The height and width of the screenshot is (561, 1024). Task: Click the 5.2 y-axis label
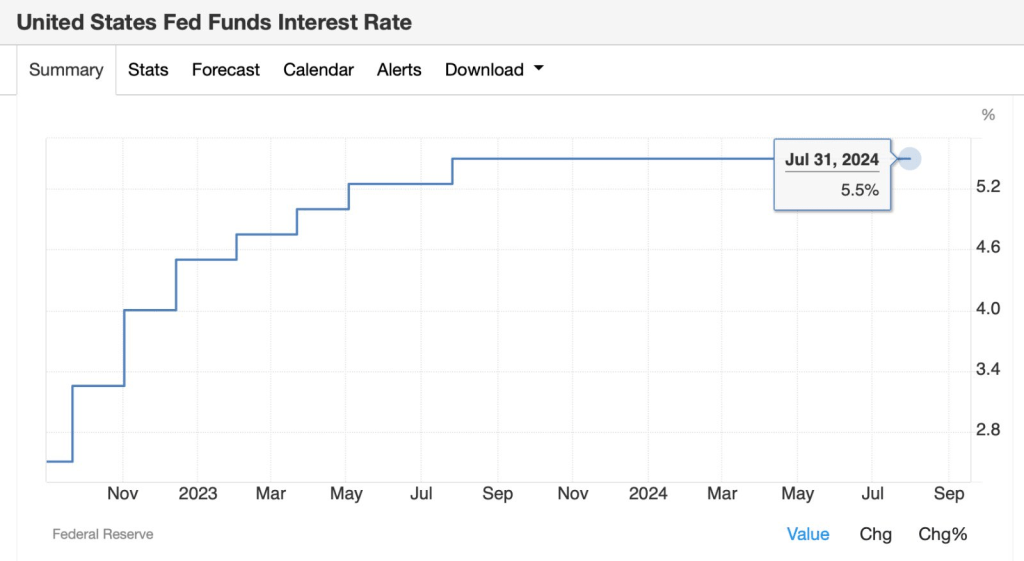(x=988, y=186)
